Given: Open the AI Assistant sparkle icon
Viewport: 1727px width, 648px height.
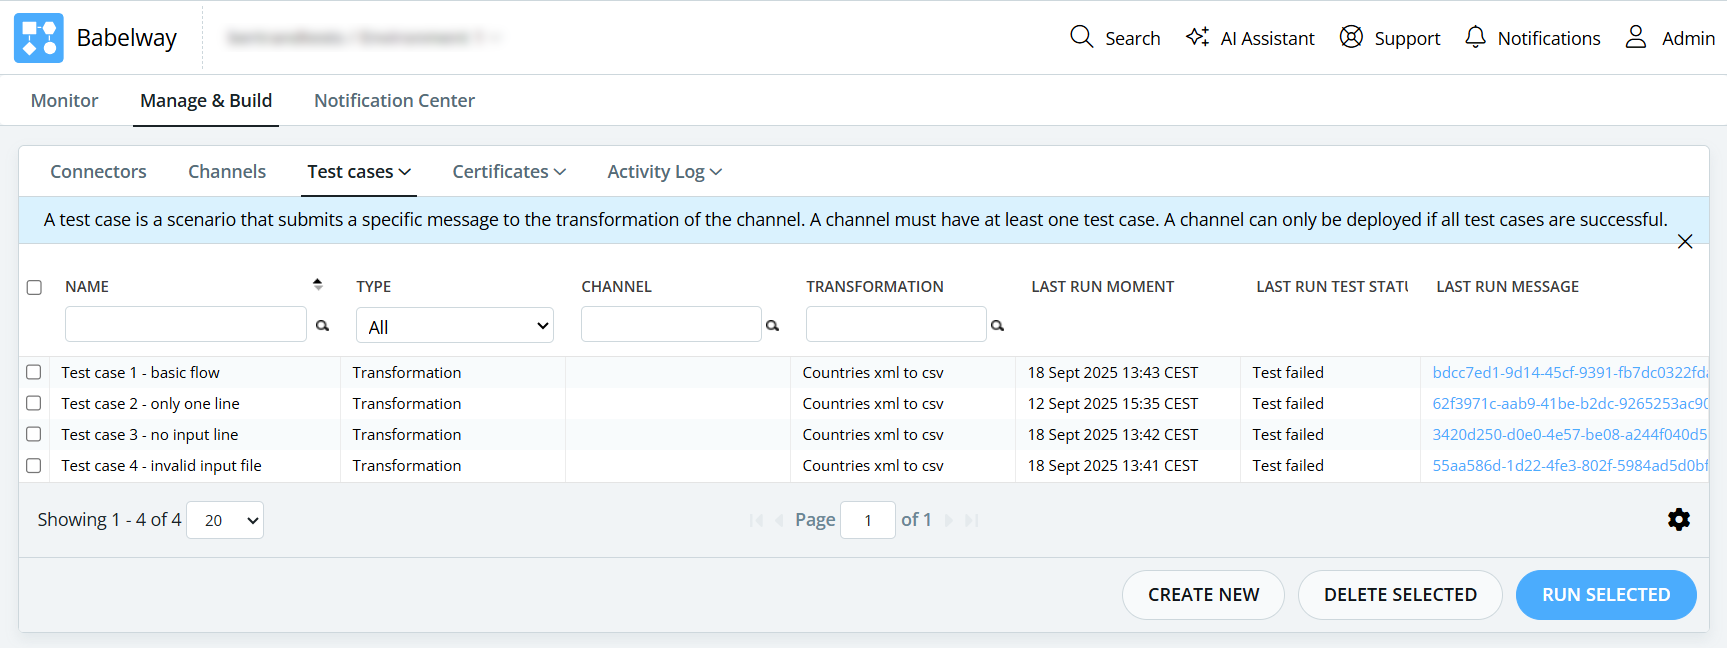Looking at the screenshot, I should [x=1197, y=37].
